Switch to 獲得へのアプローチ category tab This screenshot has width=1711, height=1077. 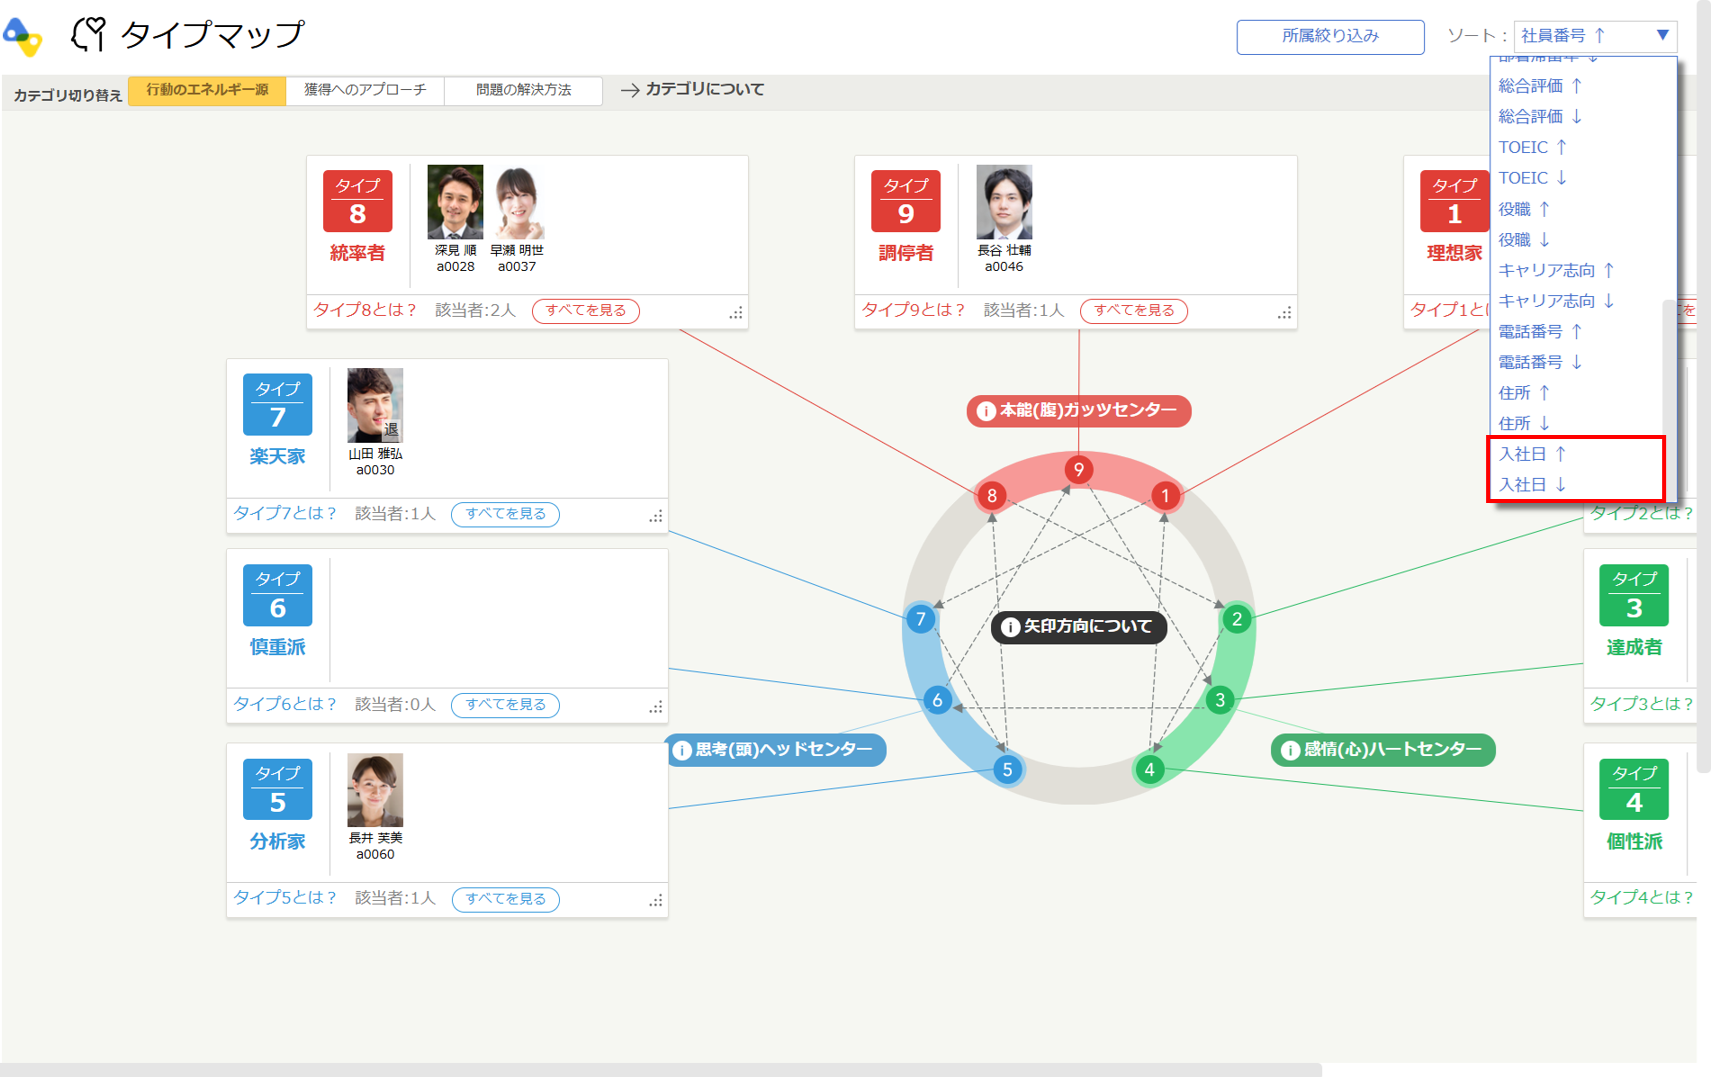pyautogui.click(x=365, y=90)
